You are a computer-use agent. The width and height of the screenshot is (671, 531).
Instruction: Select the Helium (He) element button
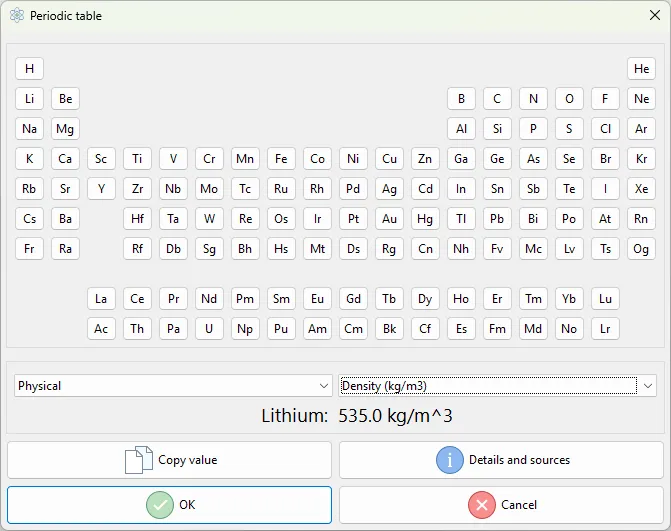tap(641, 69)
